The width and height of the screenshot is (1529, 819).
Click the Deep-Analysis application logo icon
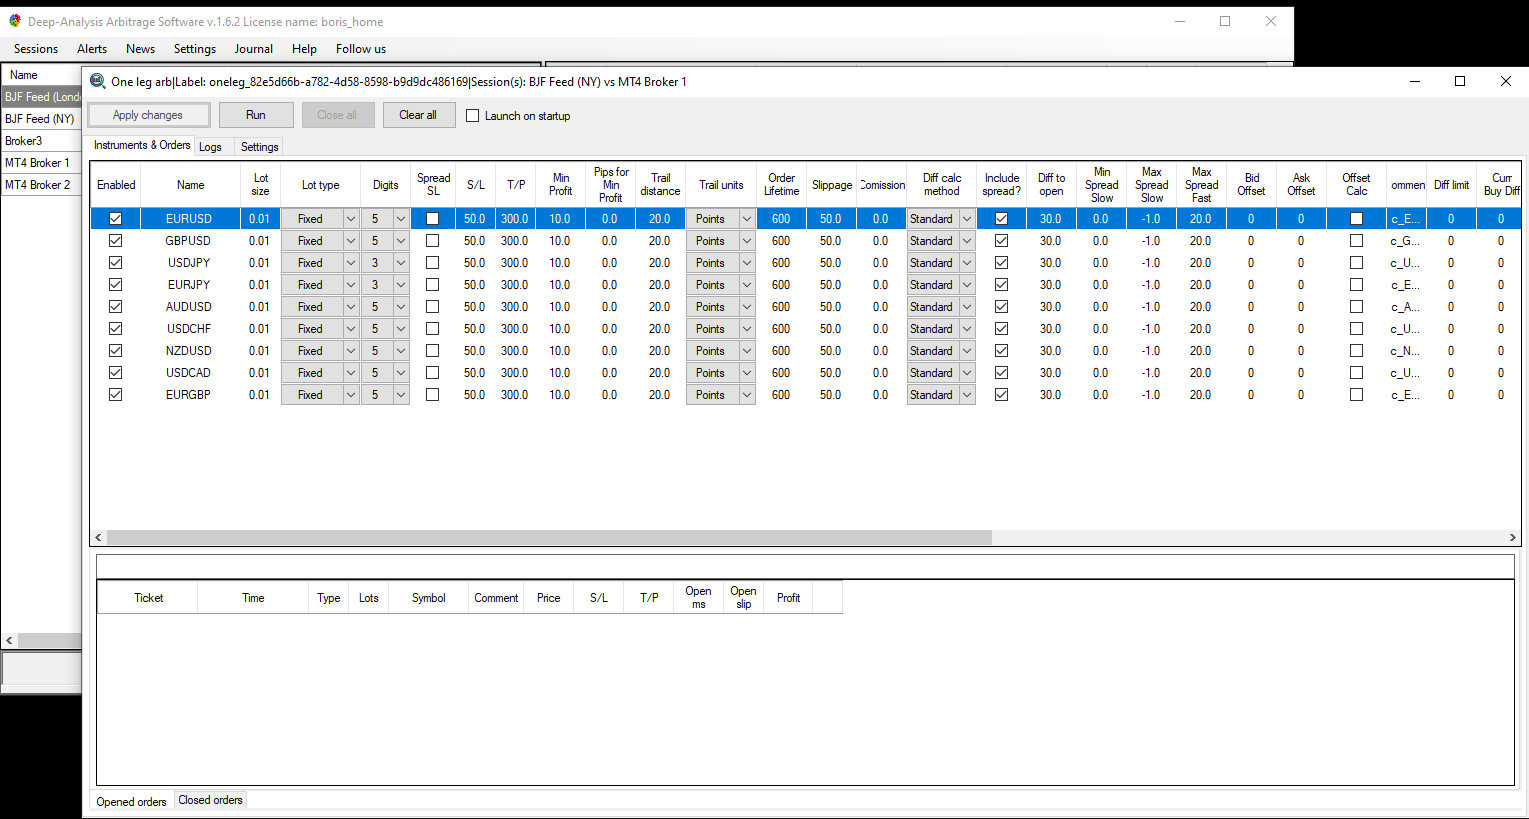point(15,20)
